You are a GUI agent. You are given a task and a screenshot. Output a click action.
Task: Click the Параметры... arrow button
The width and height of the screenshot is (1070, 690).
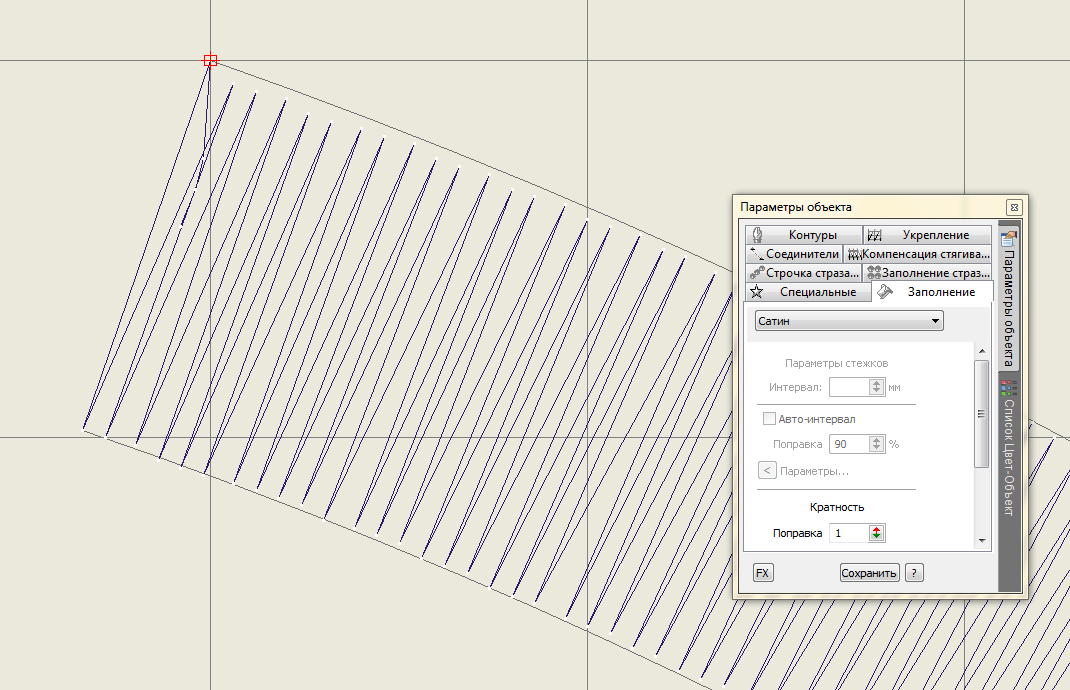point(767,470)
